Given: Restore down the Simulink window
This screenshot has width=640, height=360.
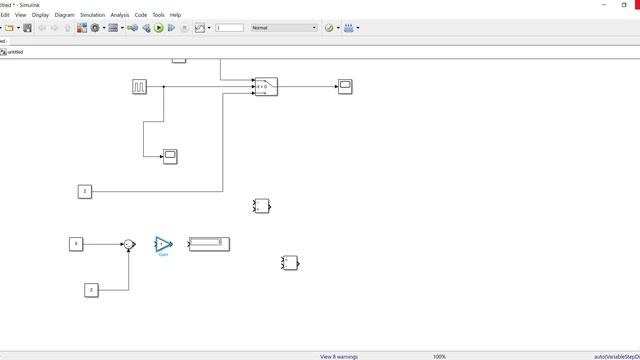Looking at the screenshot, I should coord(624,5).
